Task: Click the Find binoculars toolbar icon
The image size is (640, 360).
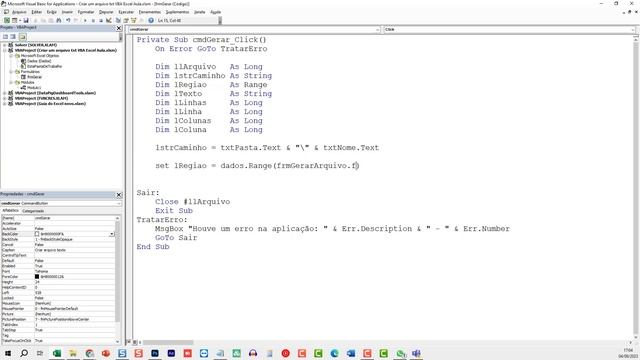Action: point(59,20)
